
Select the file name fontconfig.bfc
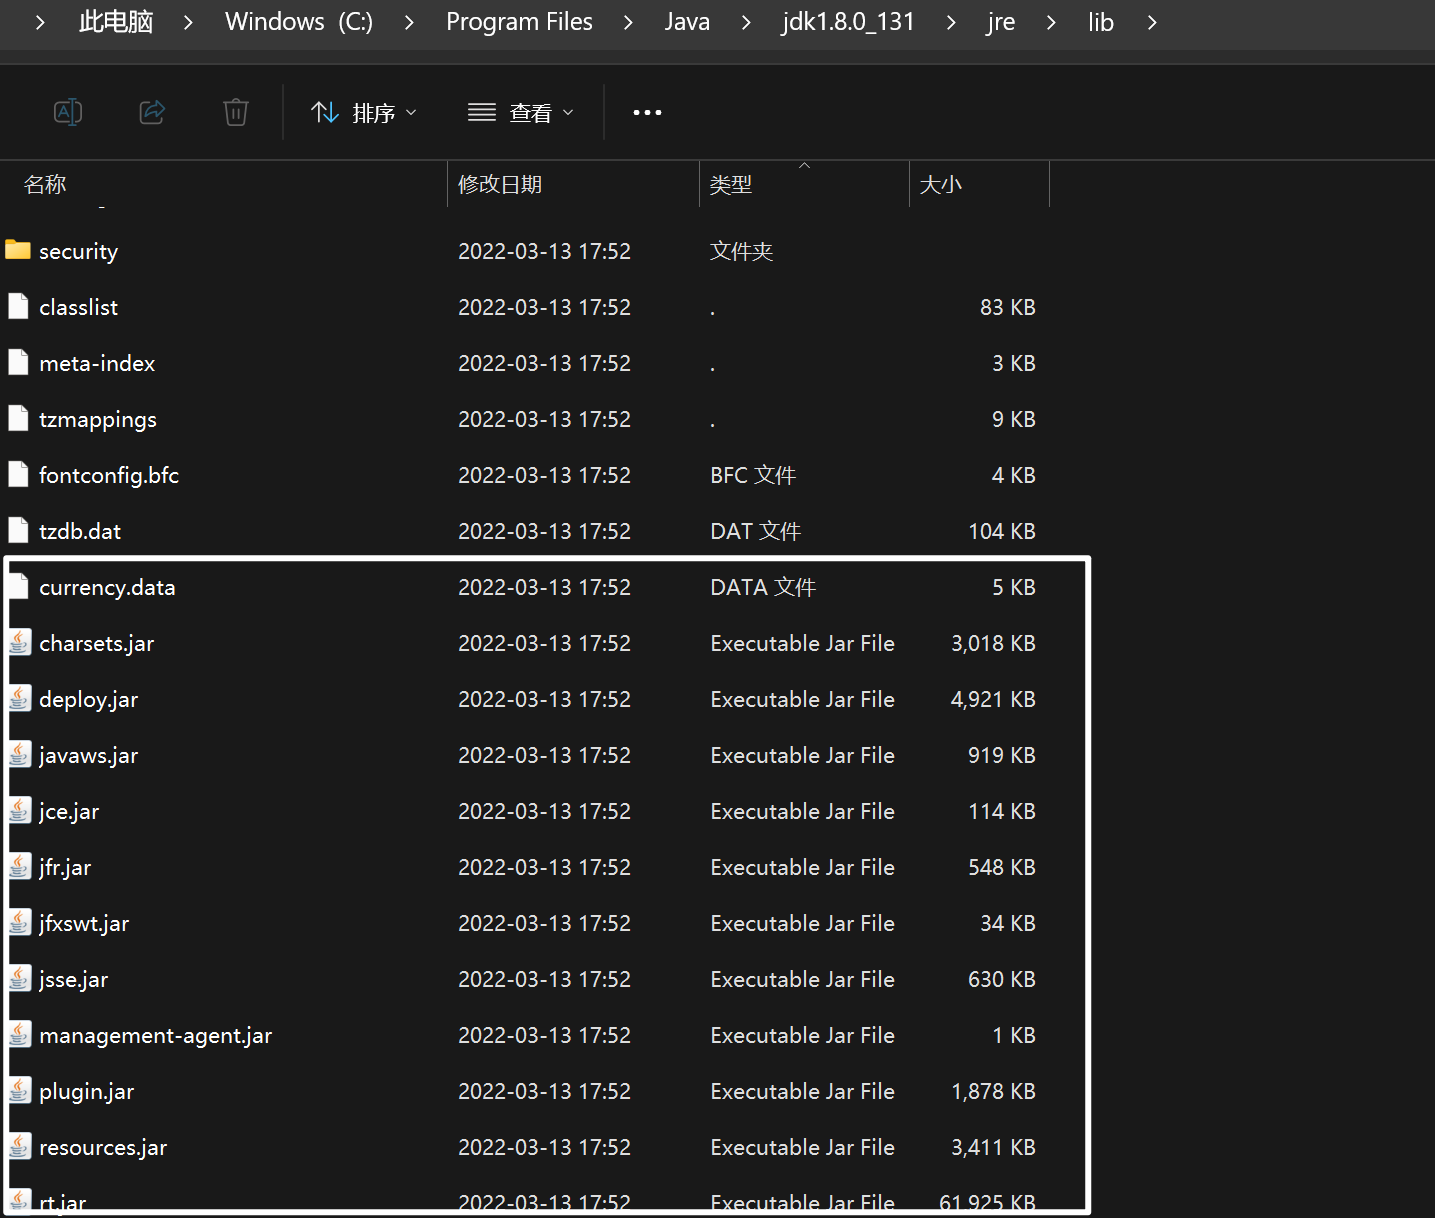109,475
